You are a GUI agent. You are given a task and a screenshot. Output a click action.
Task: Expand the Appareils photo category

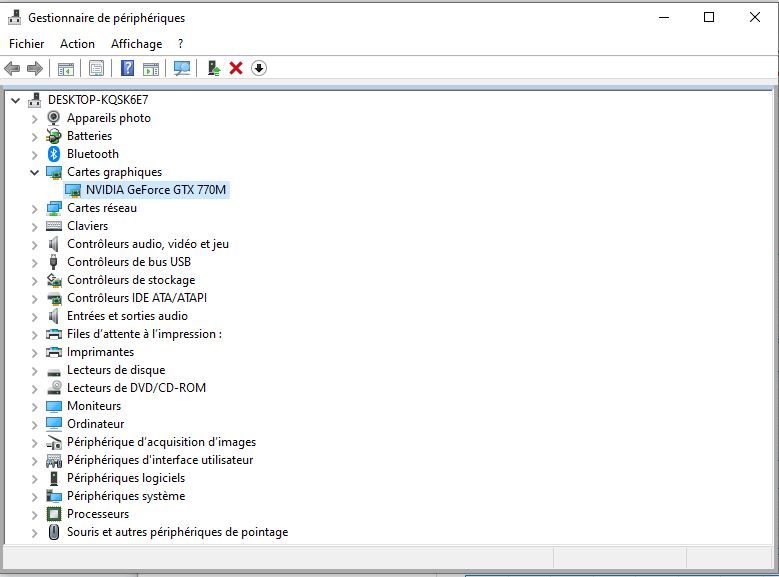34,119
